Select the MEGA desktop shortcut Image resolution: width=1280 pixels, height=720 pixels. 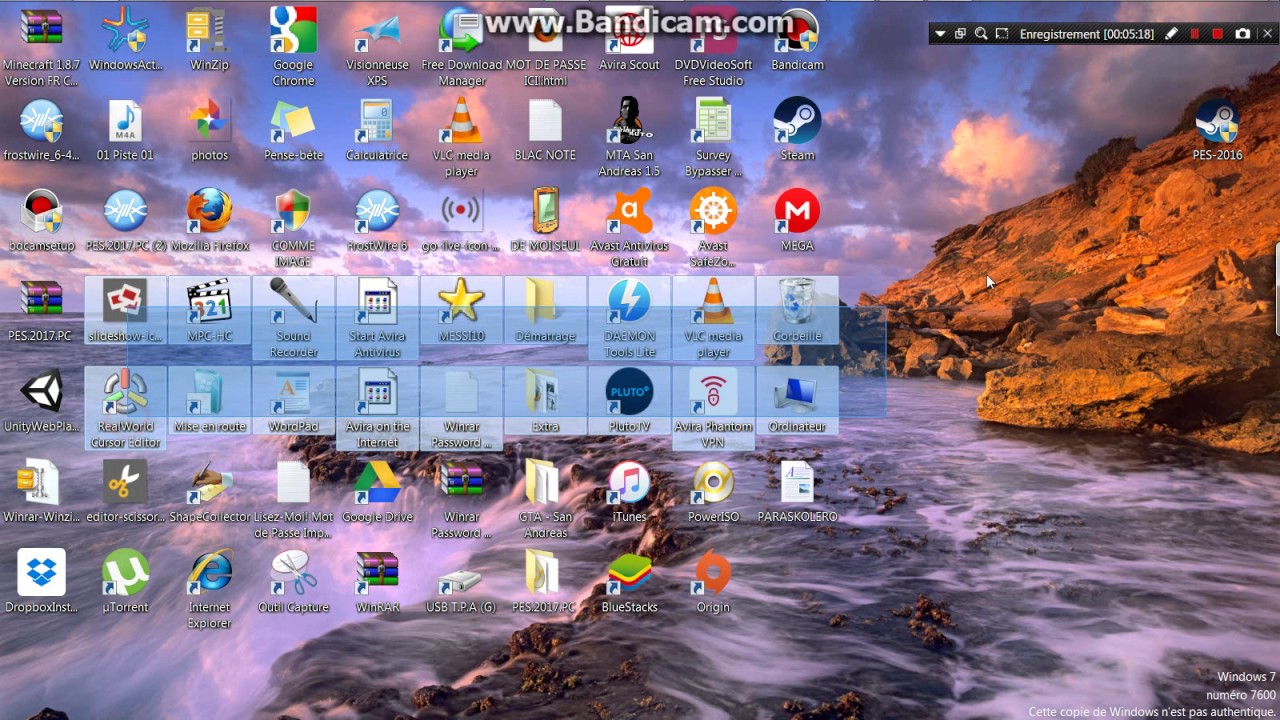point(797,211)
